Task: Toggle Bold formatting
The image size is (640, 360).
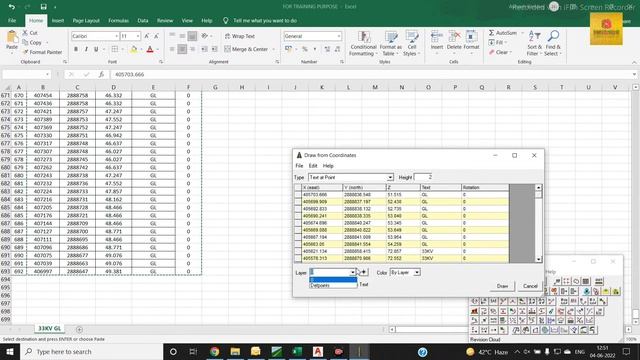Action: coord(76,49)
